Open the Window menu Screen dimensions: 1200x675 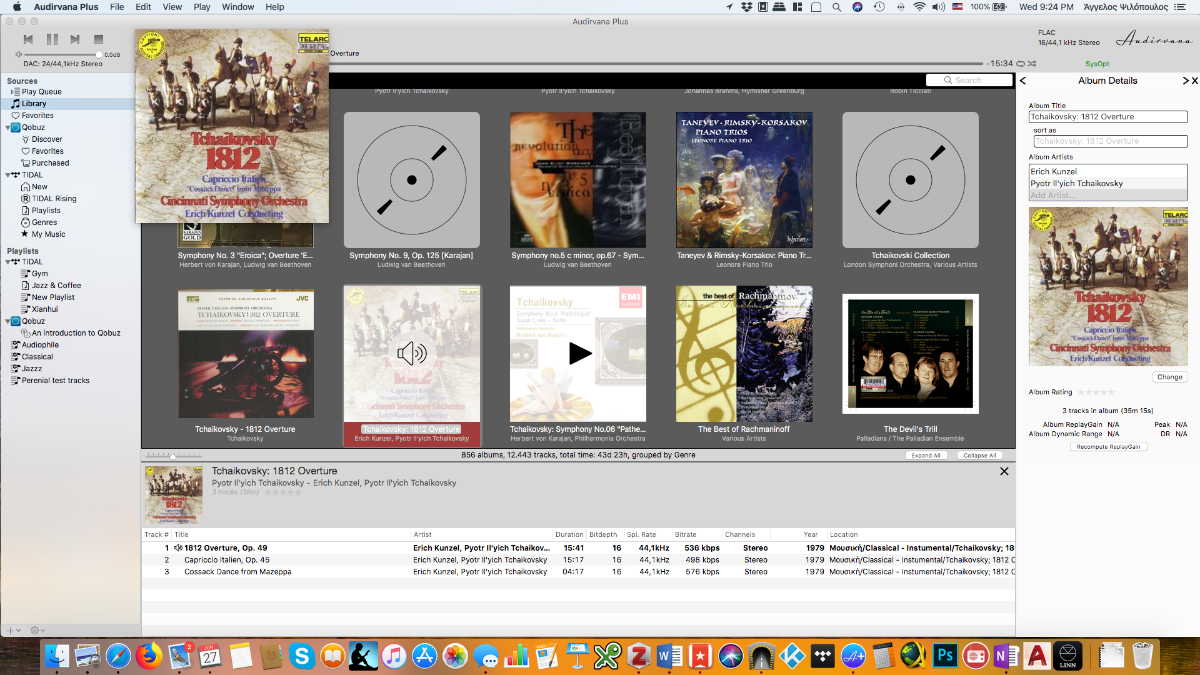[x=237, y=7]
